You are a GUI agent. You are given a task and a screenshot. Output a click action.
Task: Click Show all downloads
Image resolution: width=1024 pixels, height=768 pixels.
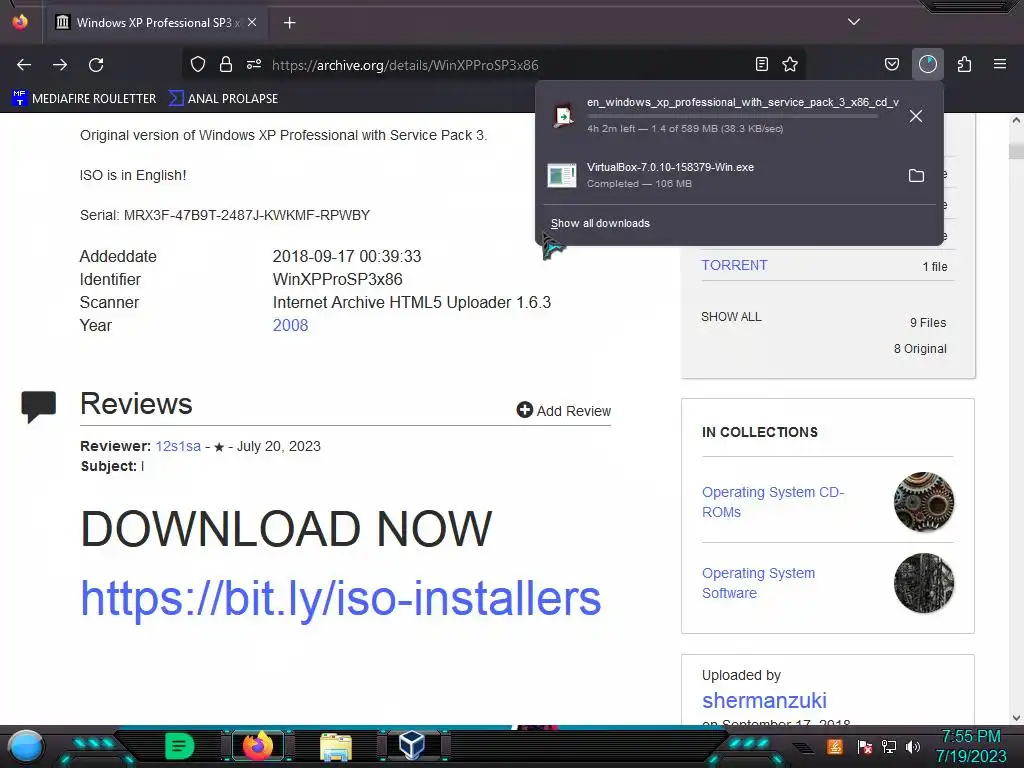pyautogui.click(x=600, y=223)
